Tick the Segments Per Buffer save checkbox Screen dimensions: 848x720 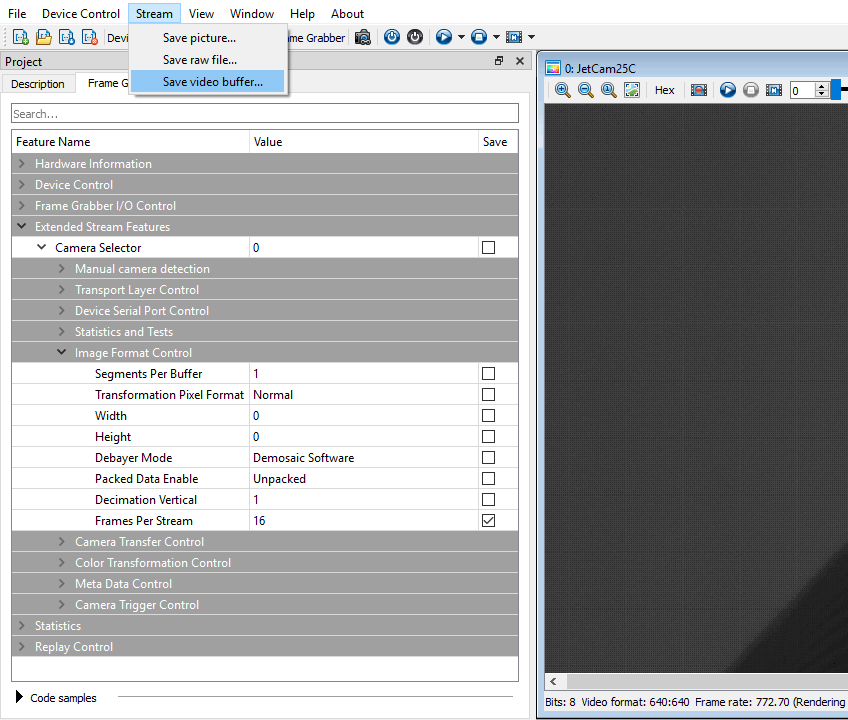[488, 374]
